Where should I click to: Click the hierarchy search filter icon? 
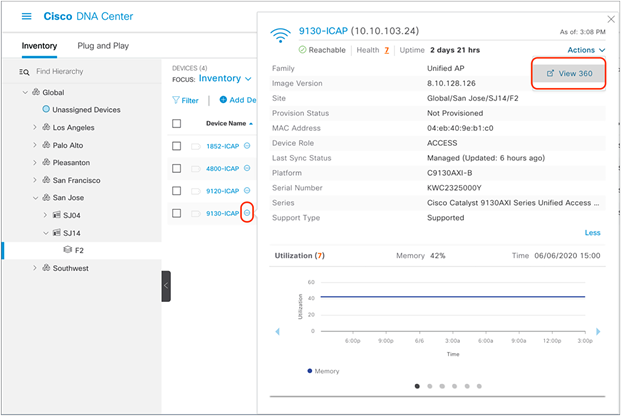pos(24,72)
